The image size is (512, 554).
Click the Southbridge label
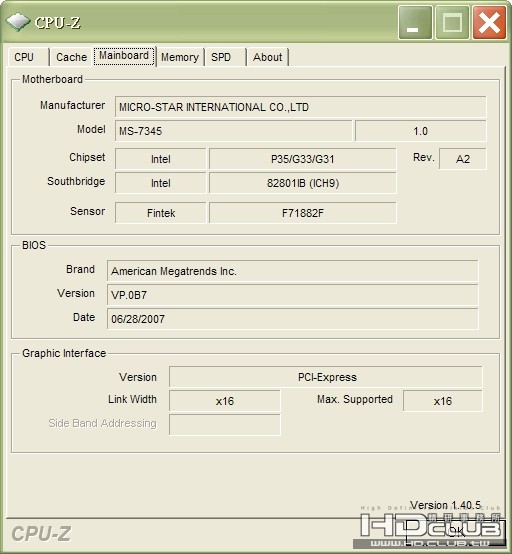point(76,181)
